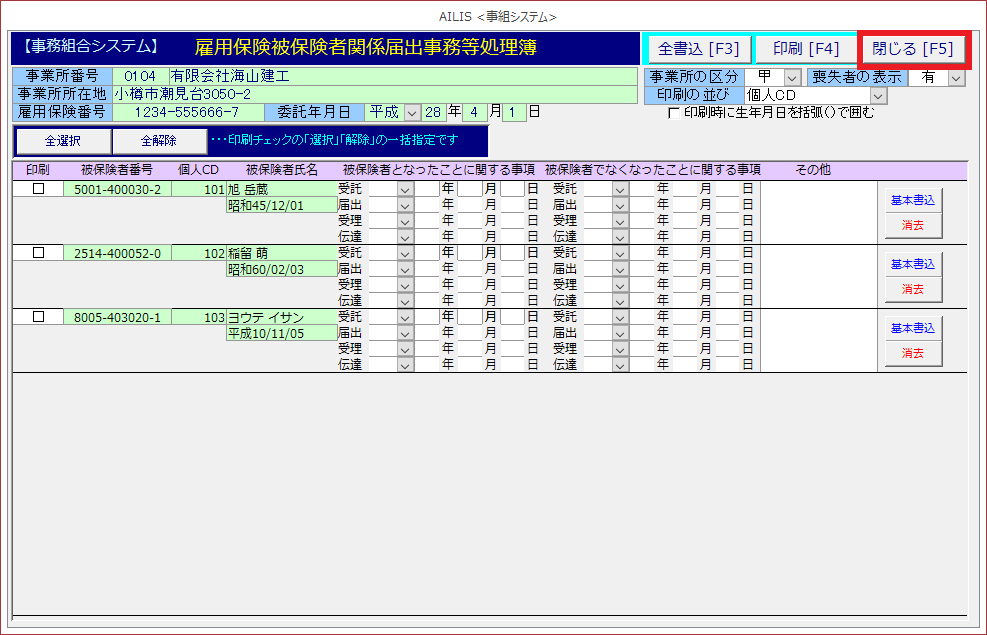987x635 pixels.
Task: Open the 委託年月日 era dropdown showing 平成
Action: (412, 112)
